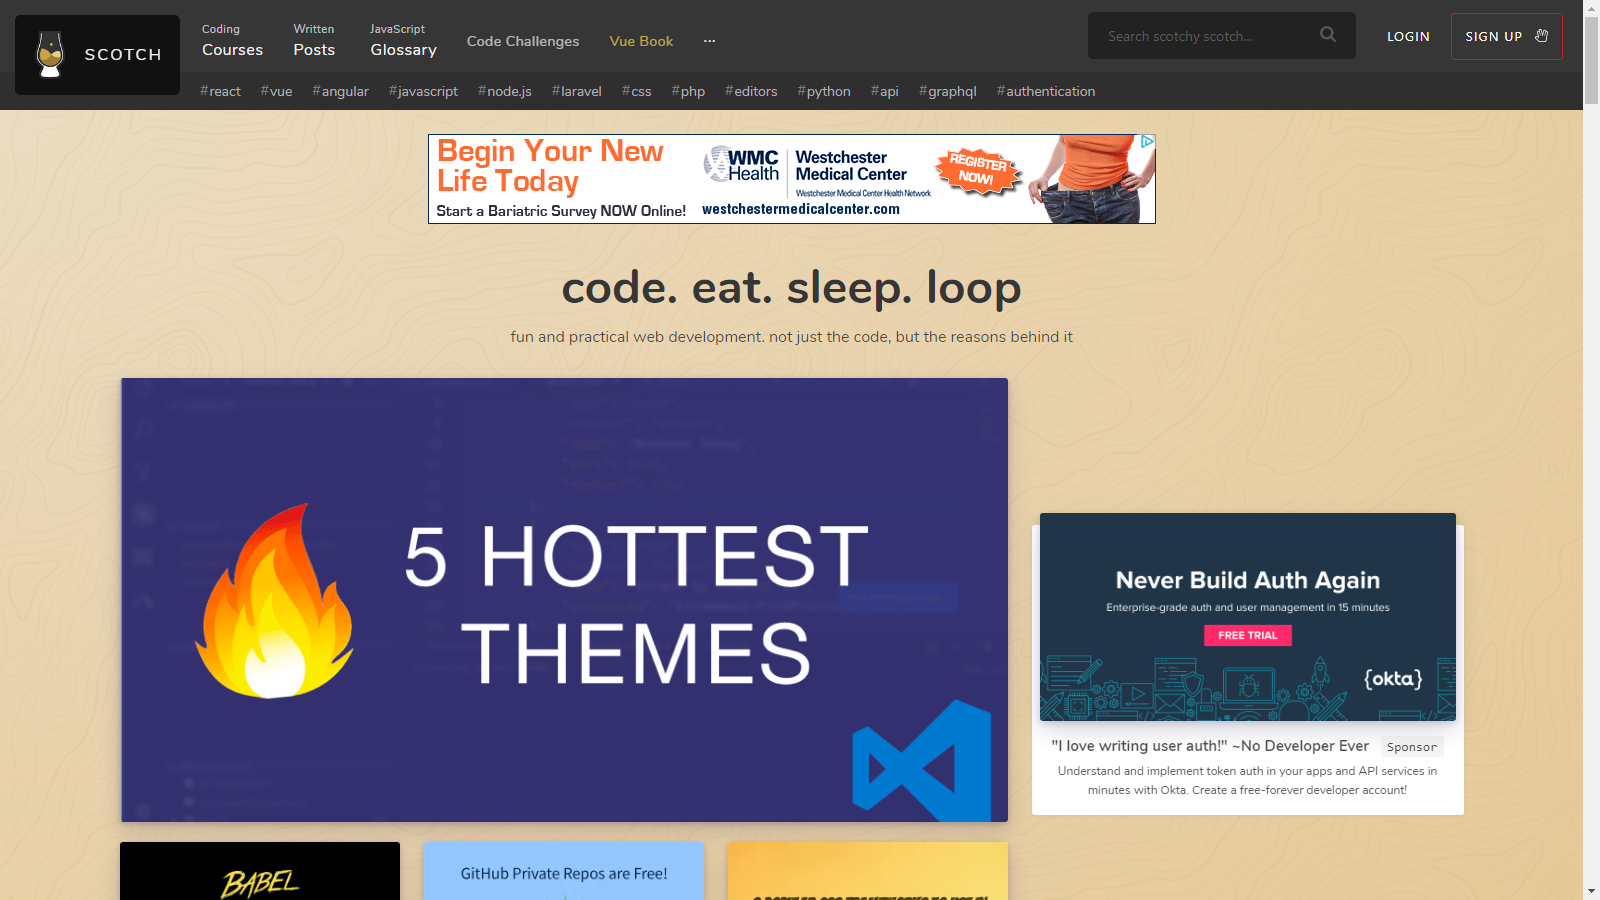Click the search magnifier icon

pos(1328,35)
